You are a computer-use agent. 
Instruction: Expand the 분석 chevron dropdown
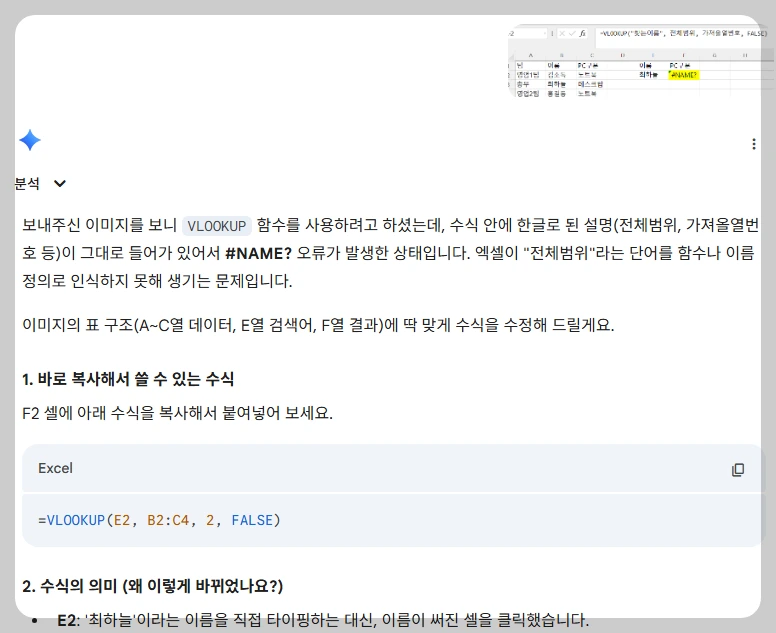click(60, 184)
